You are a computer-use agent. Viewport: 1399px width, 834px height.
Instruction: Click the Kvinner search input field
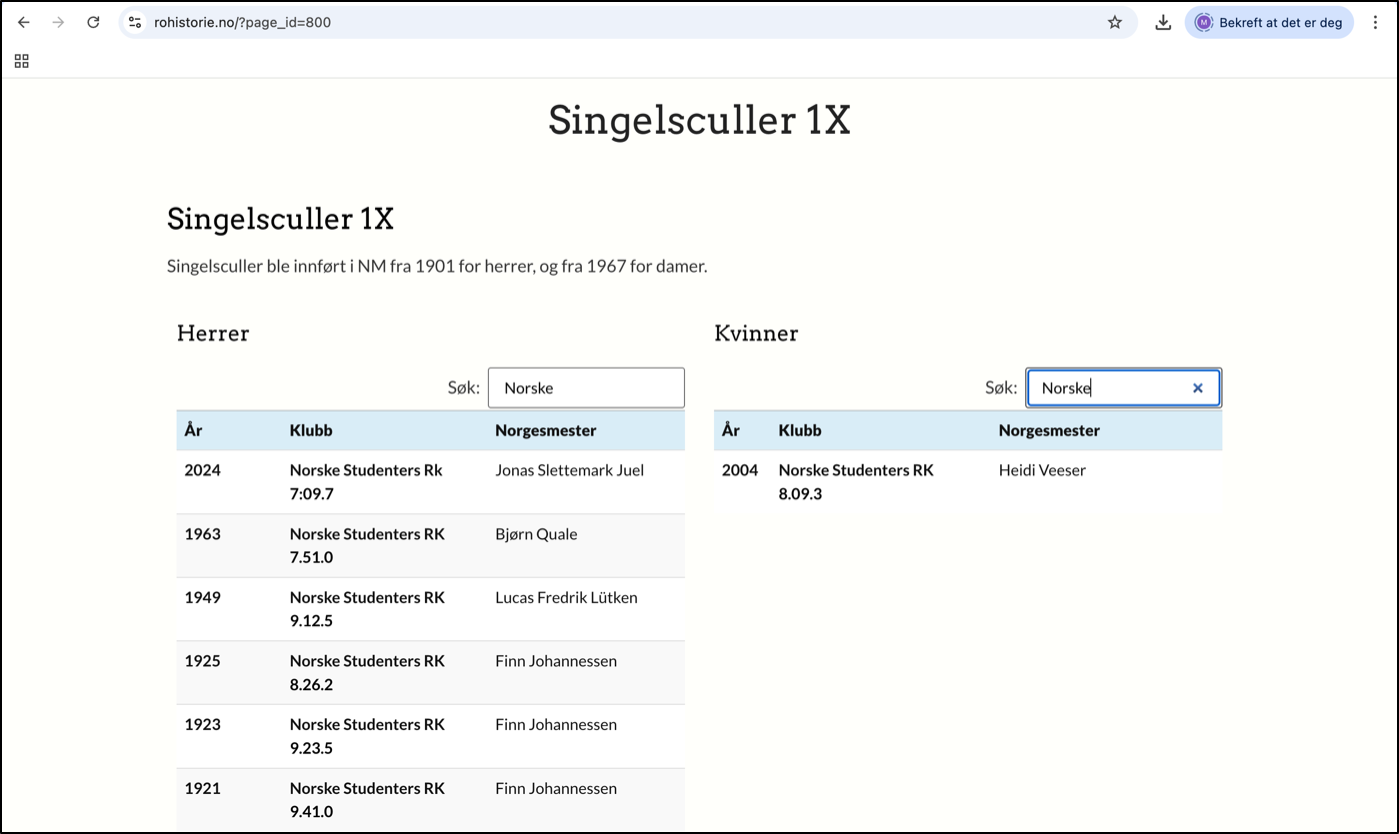click(x=1110, y=388)
